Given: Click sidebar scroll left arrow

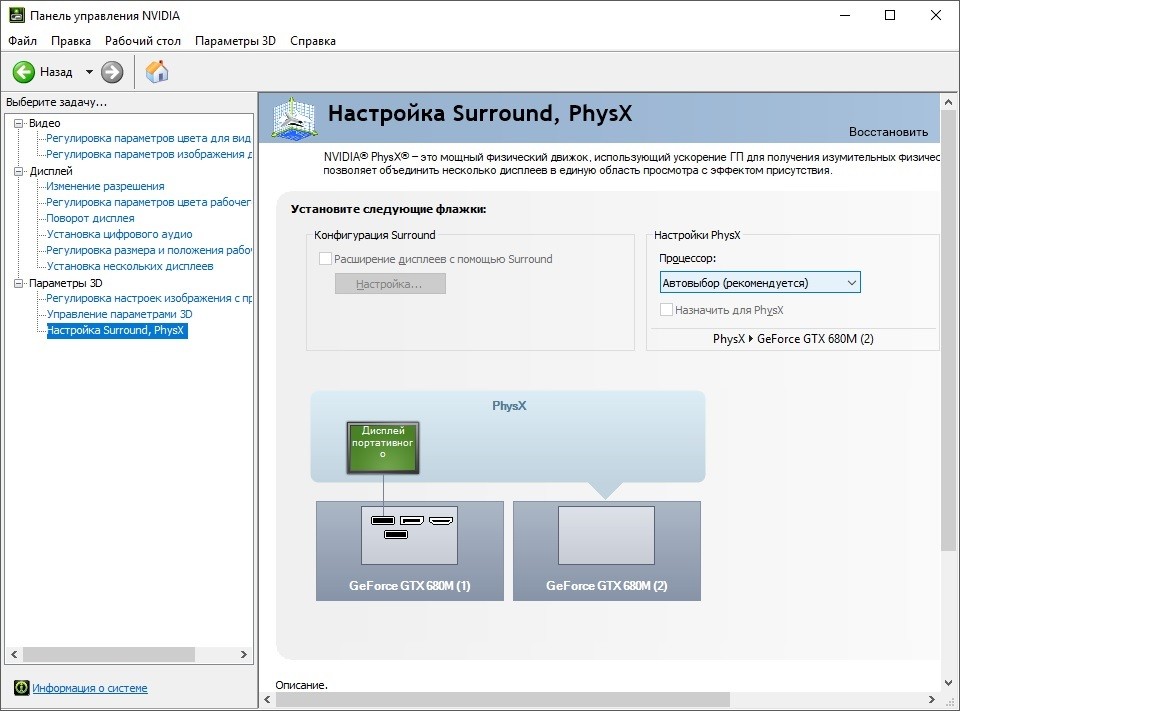Looking at the screenshot, I should (x=14, y=654).
